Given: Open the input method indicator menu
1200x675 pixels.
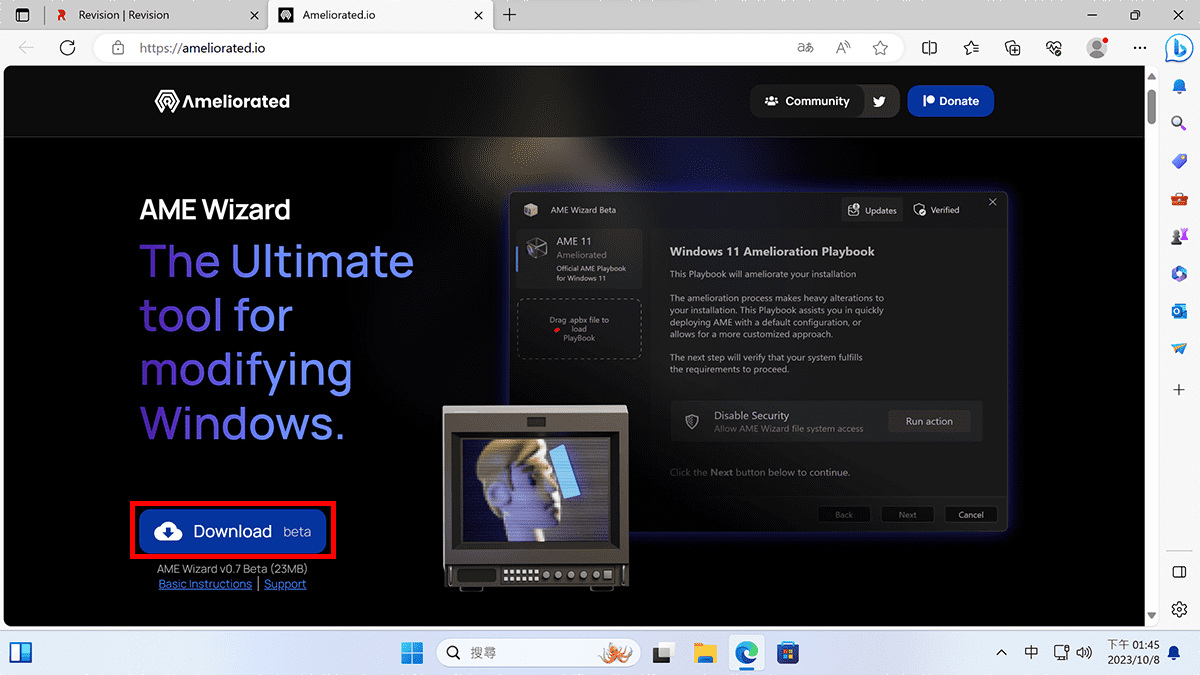Looking at the screenshot, I should click(x=1031, y=652).
